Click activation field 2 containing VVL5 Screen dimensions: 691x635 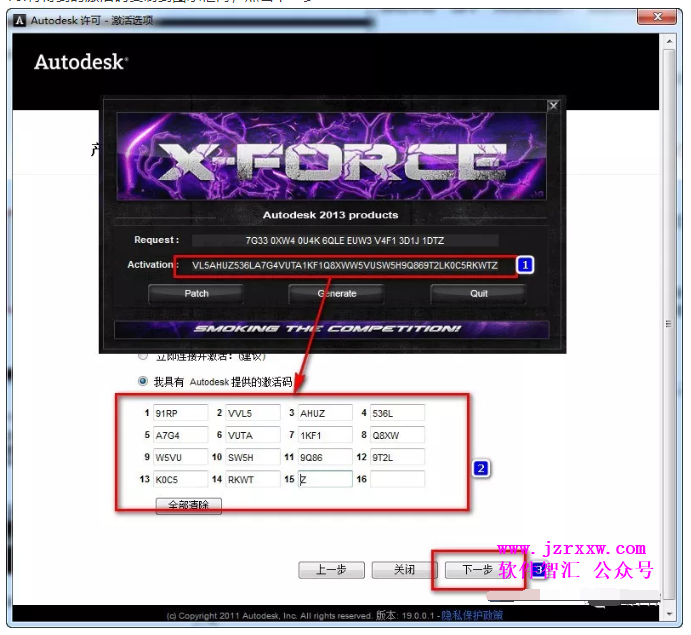pos(253,413)
